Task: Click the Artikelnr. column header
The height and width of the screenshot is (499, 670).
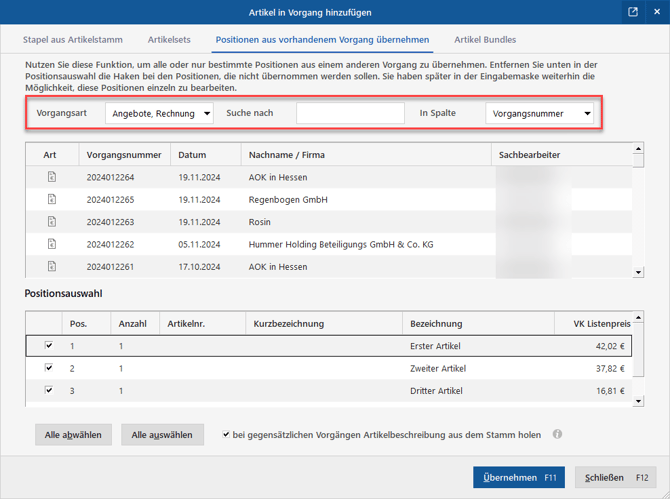Action: coord(203,323)
